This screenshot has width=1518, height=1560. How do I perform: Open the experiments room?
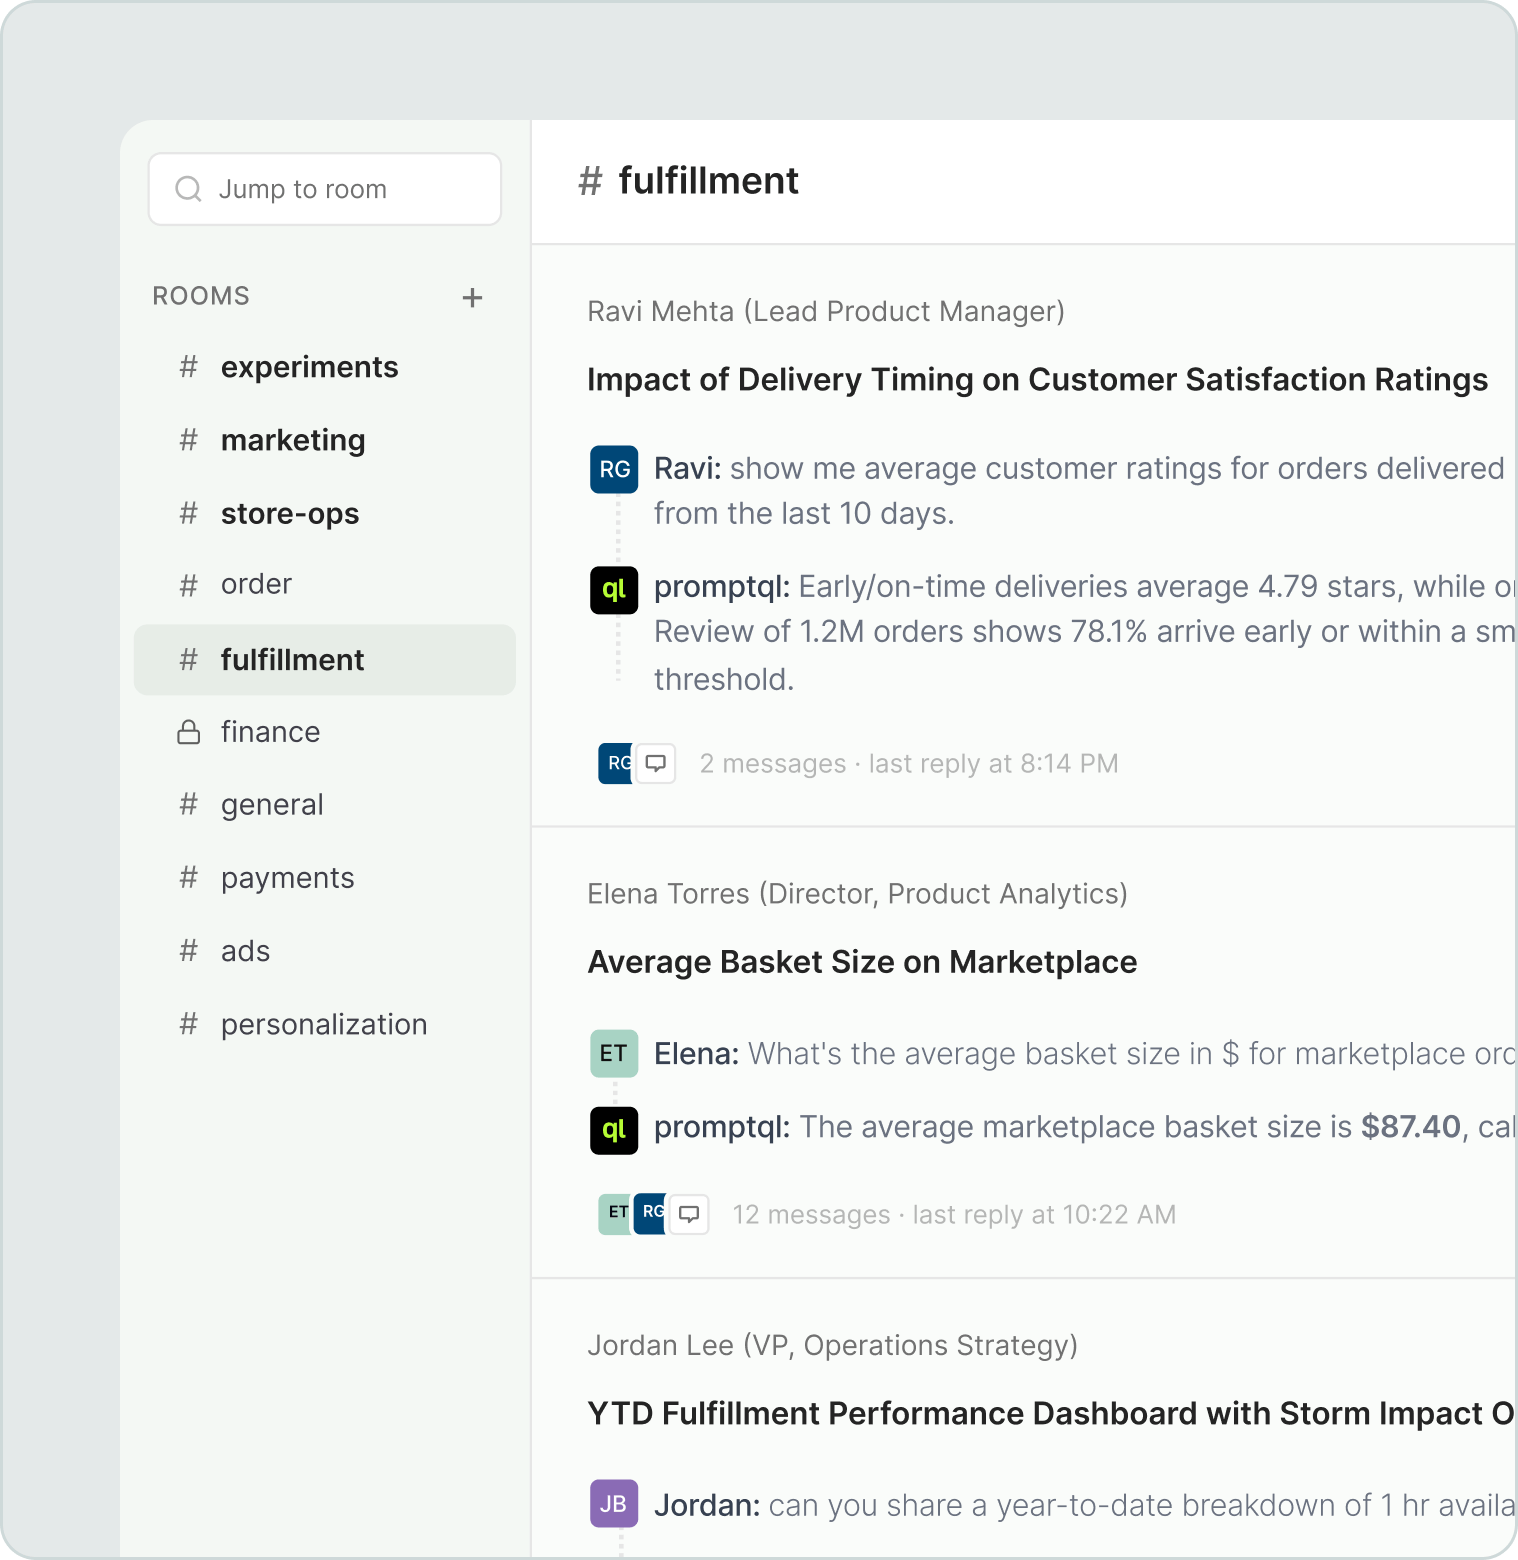click(x=309, y=367)
